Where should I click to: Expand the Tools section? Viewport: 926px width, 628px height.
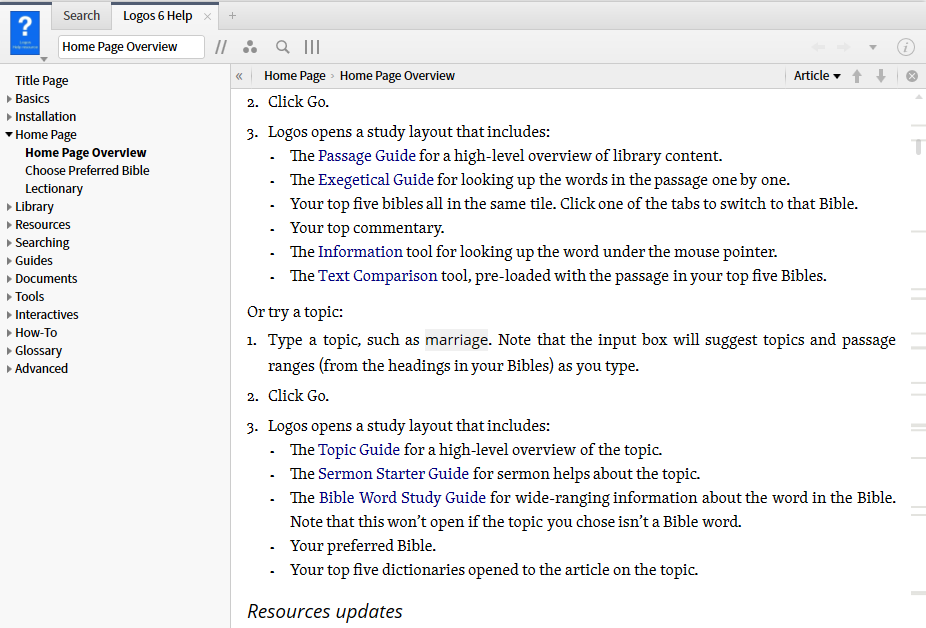[x=9, y=297]
